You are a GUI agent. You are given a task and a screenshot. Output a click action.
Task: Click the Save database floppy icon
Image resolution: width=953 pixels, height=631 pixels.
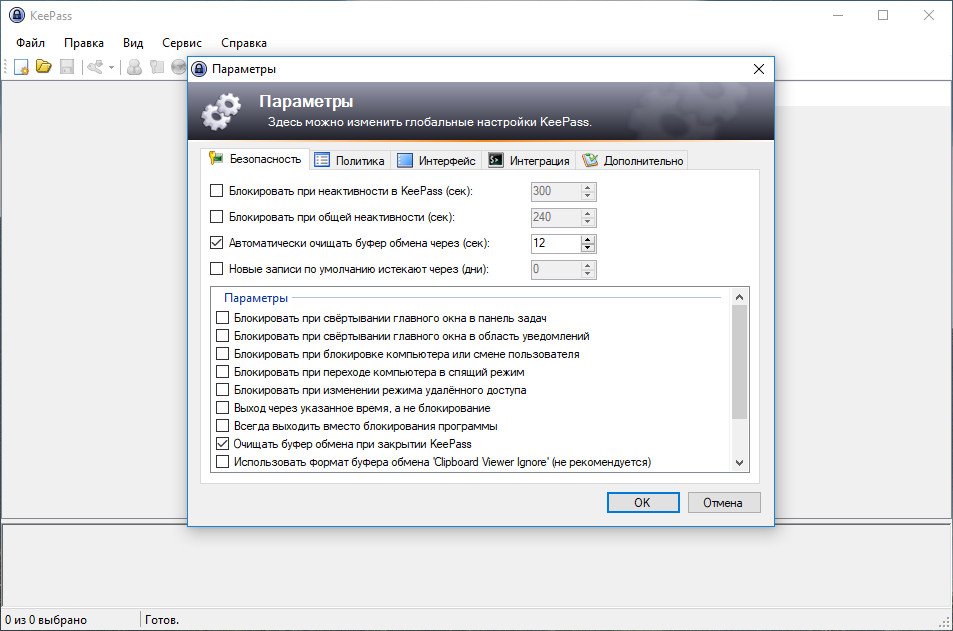click(67, 66)
